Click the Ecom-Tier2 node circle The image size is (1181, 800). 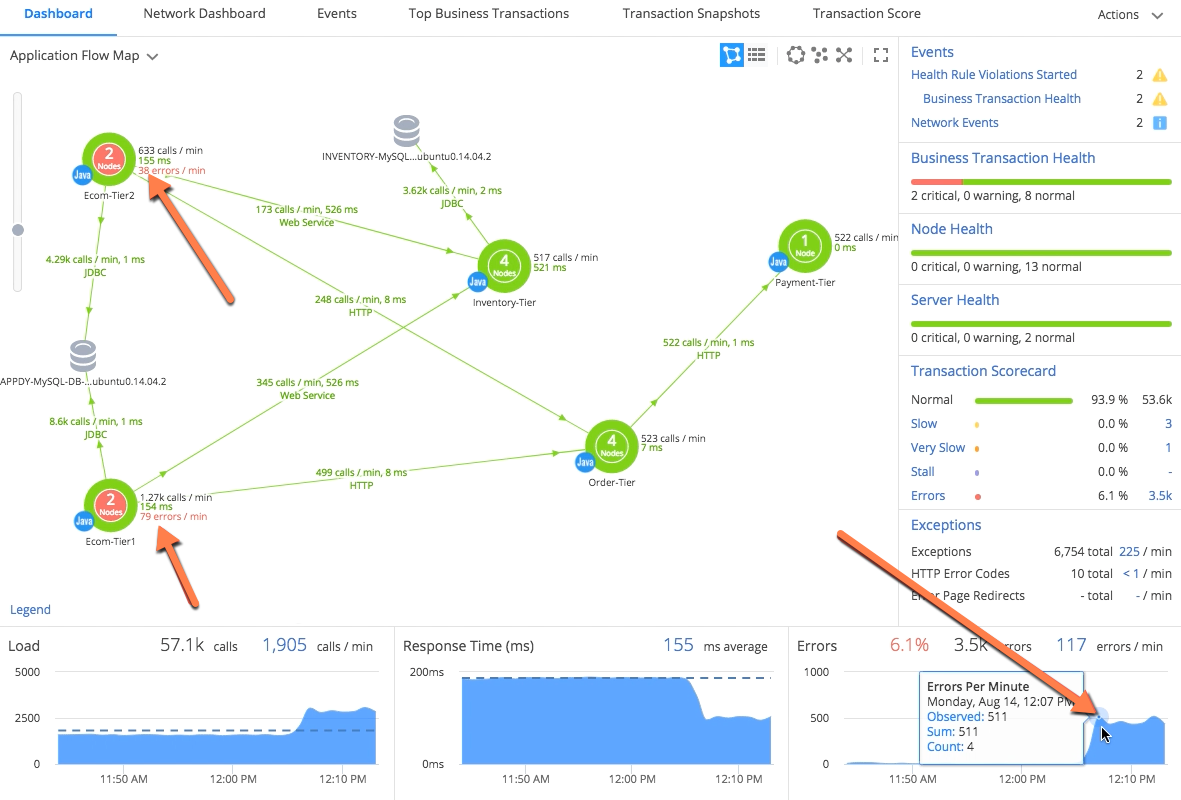[x=109, y=159]
